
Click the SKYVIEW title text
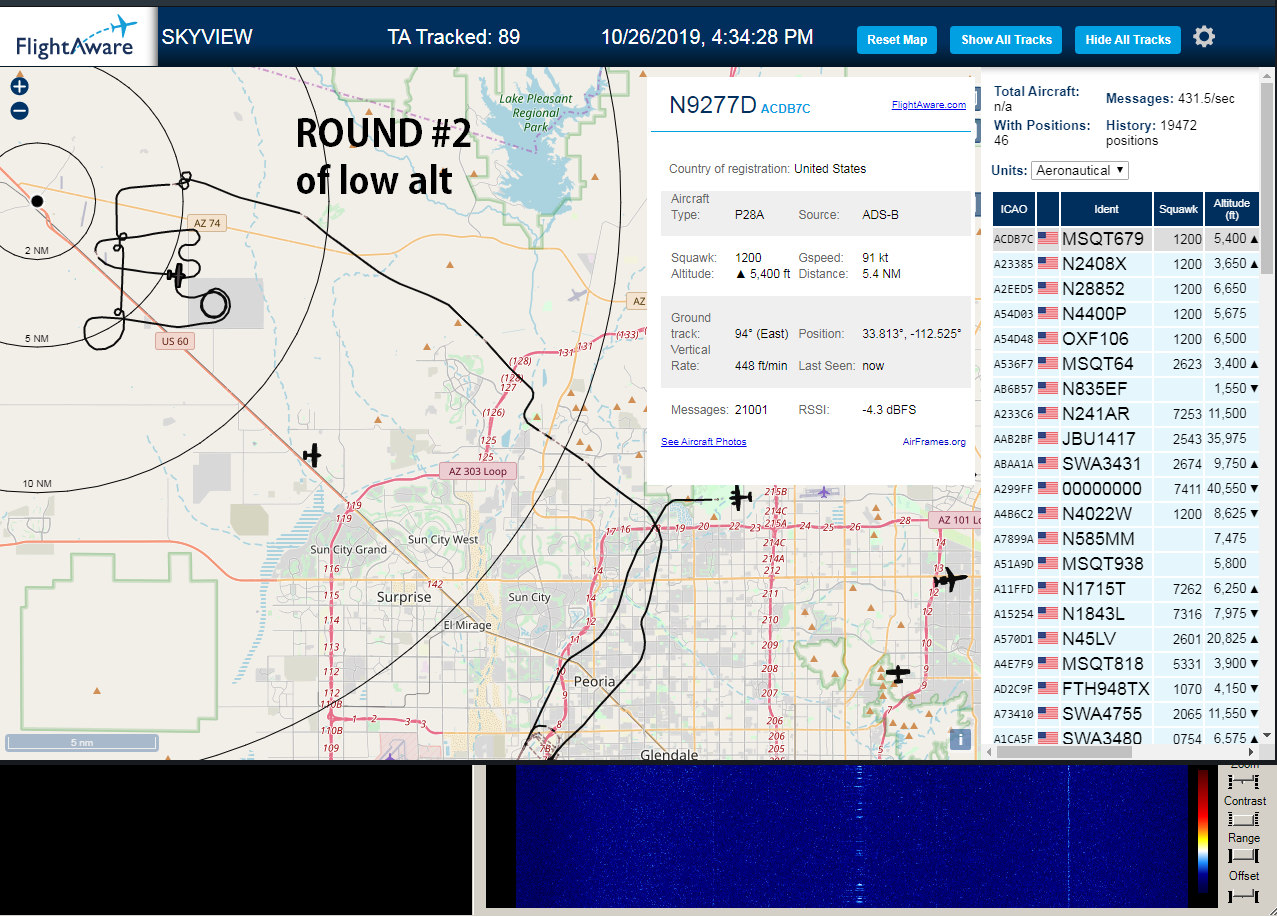click(207, 37)
